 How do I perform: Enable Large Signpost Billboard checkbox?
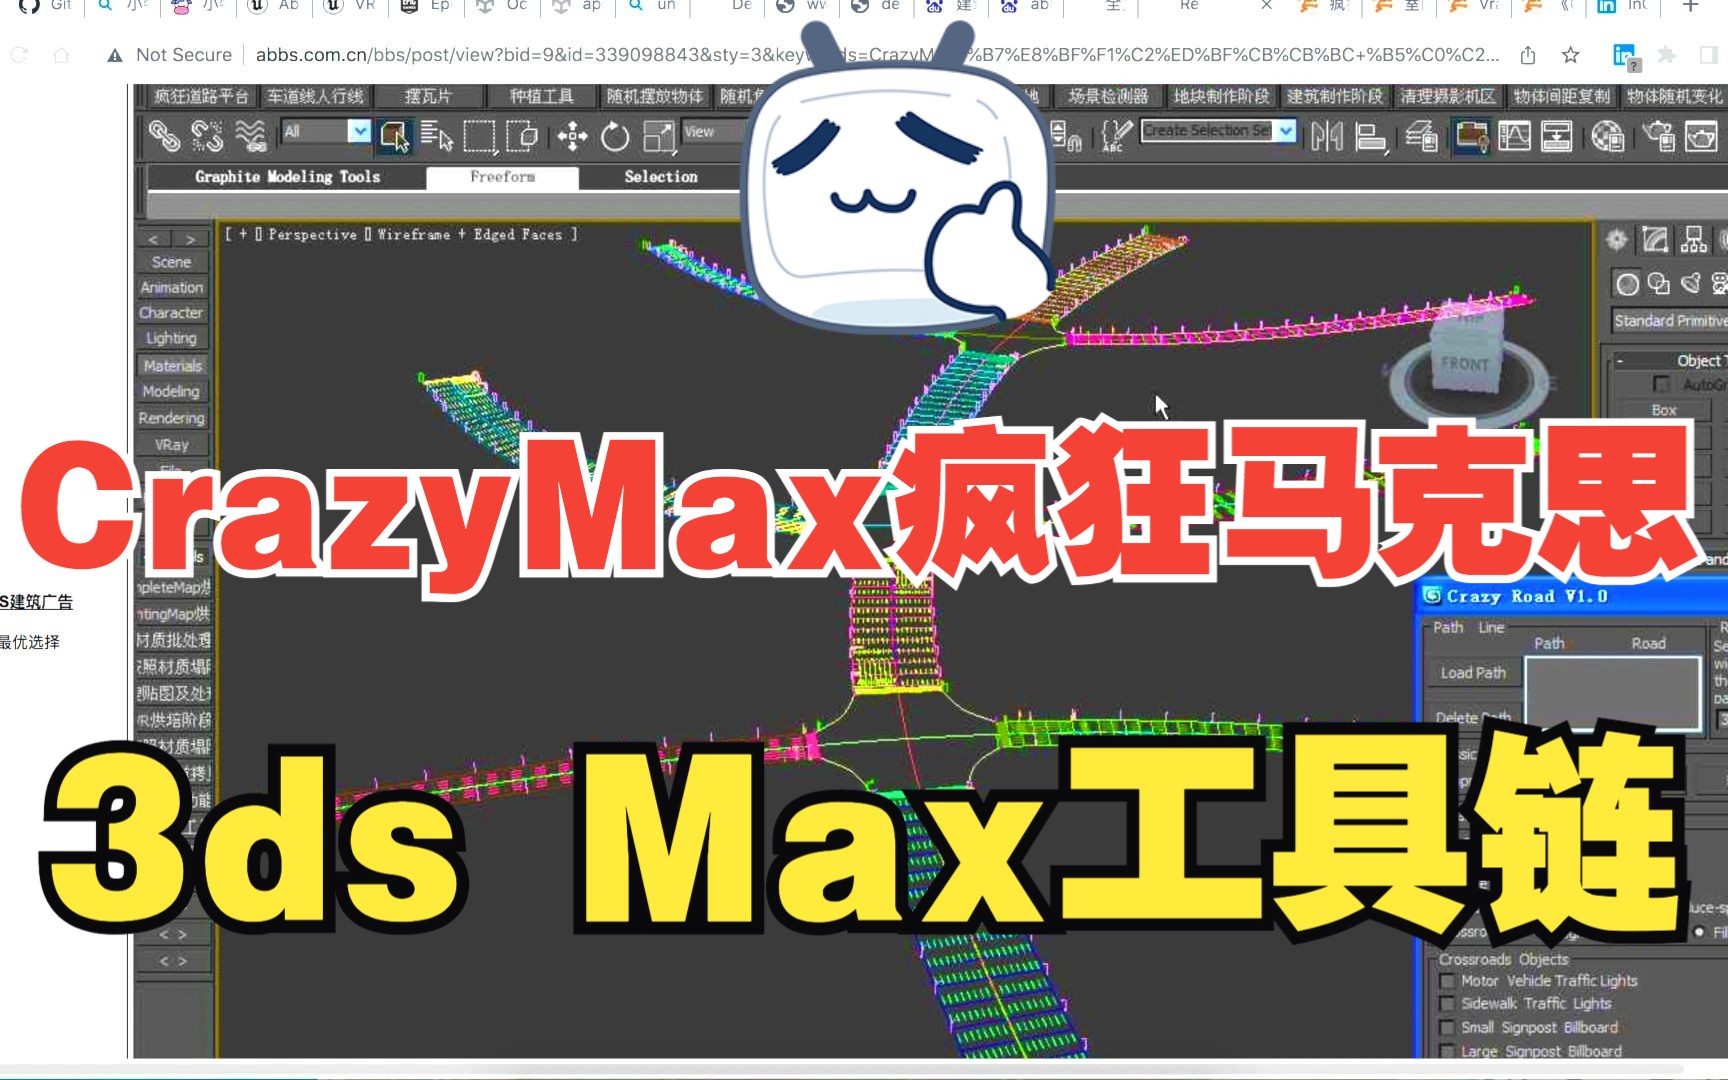point(1447,1051)
